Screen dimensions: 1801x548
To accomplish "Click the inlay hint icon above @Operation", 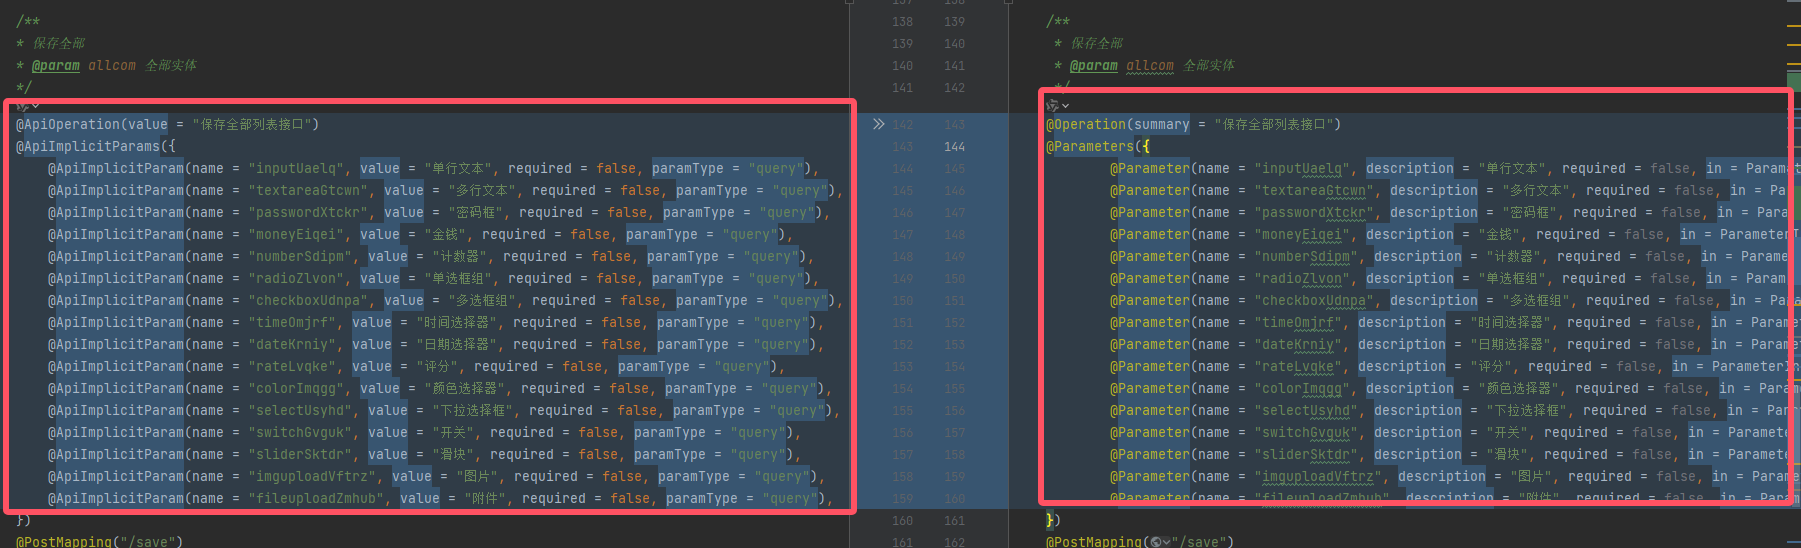I will [1052, 105].
